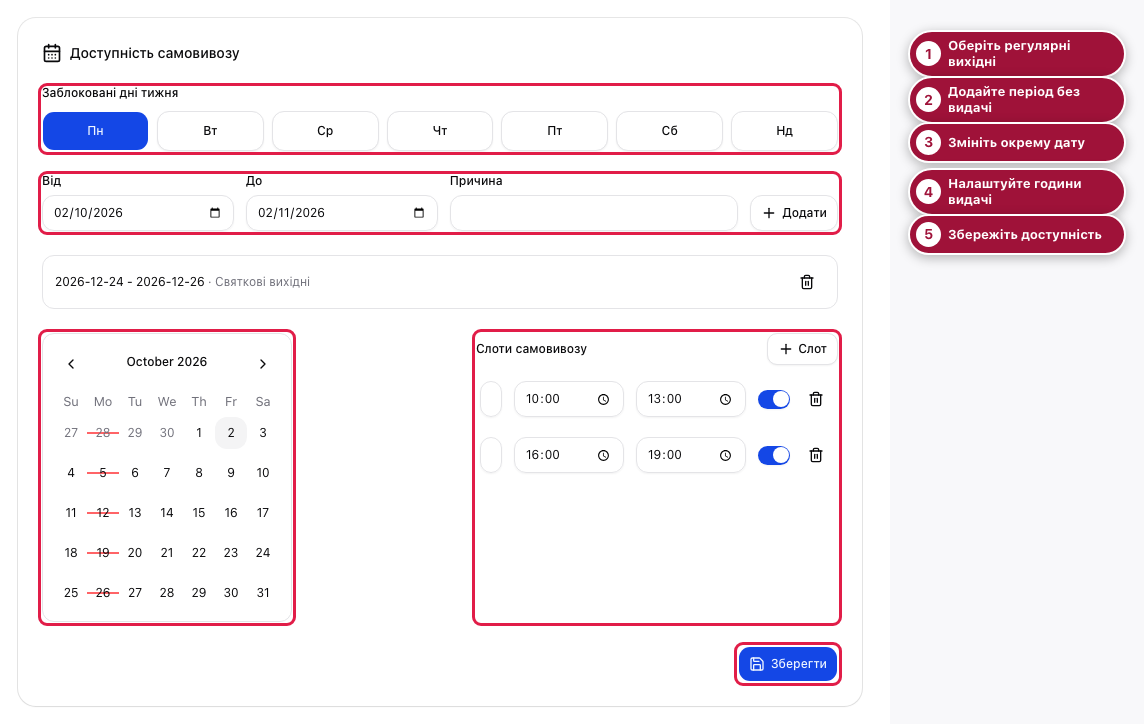This screenshot has width=1144, height=724.
Task: Delete the Святкові вихідні blocked period
Action: click(x=806, y=282)
